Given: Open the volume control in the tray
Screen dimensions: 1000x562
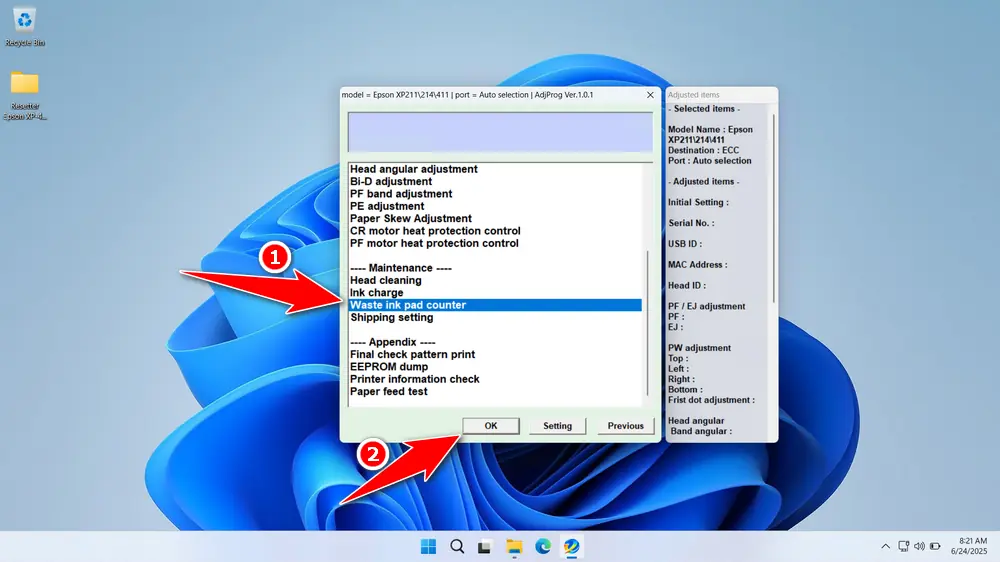Looking at the screenshot, I should point(919,547).
